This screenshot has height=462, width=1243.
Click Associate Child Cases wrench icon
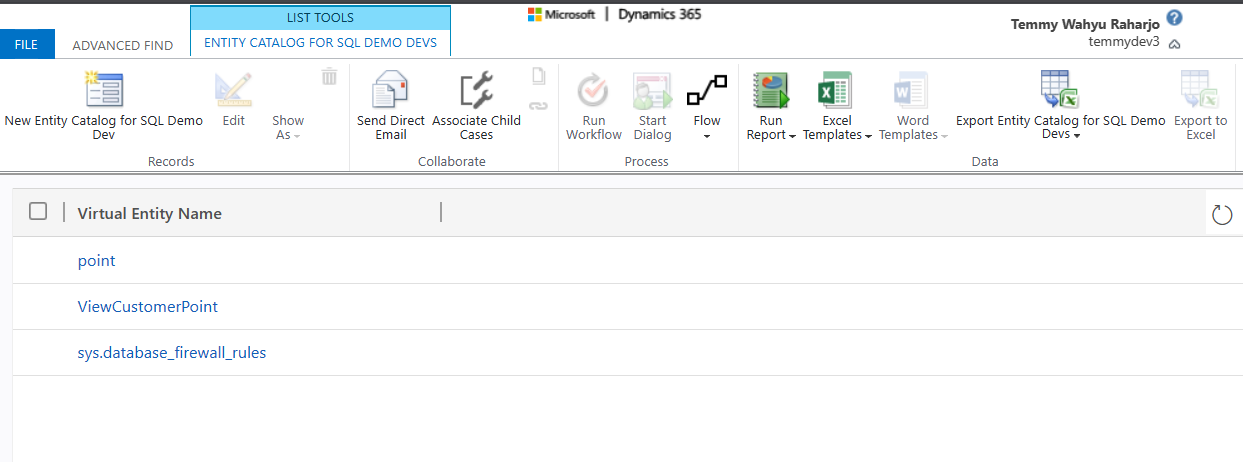pos(476,90)
